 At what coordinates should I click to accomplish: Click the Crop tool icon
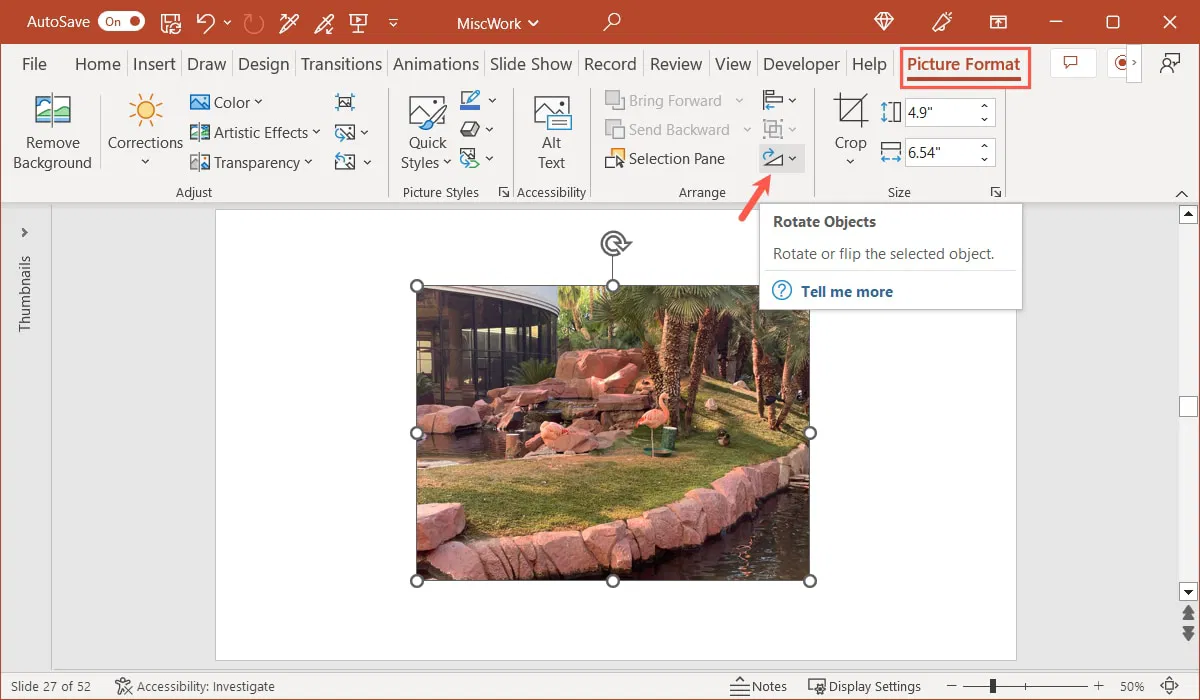[849, 112]
